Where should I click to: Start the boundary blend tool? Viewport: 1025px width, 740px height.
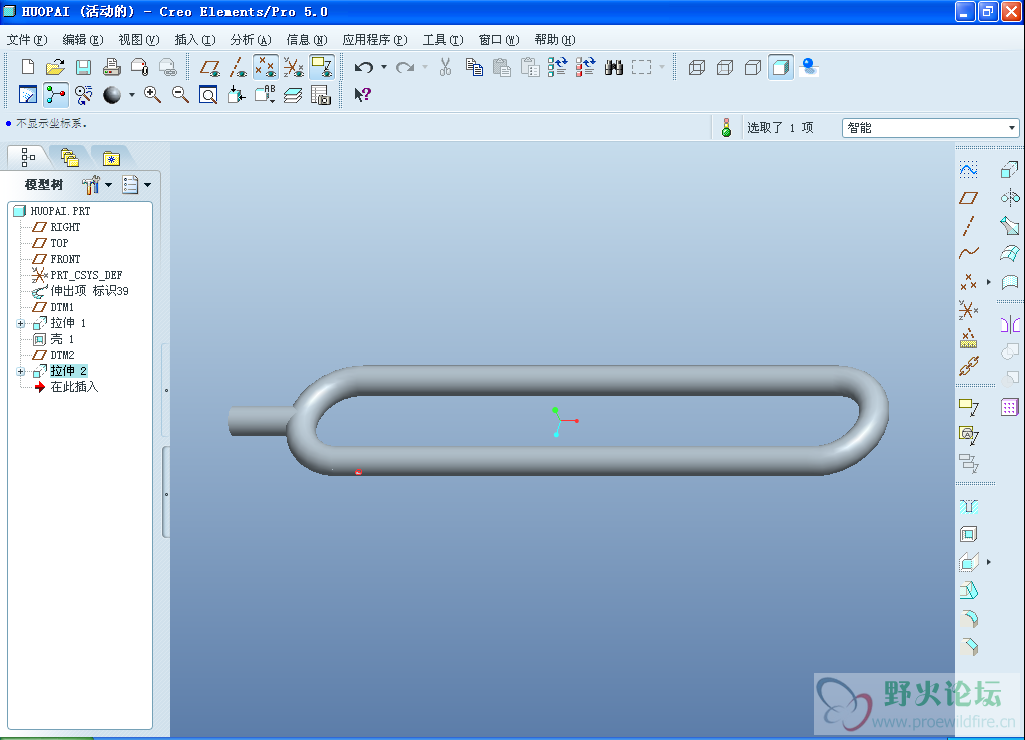click(1009, 254)
